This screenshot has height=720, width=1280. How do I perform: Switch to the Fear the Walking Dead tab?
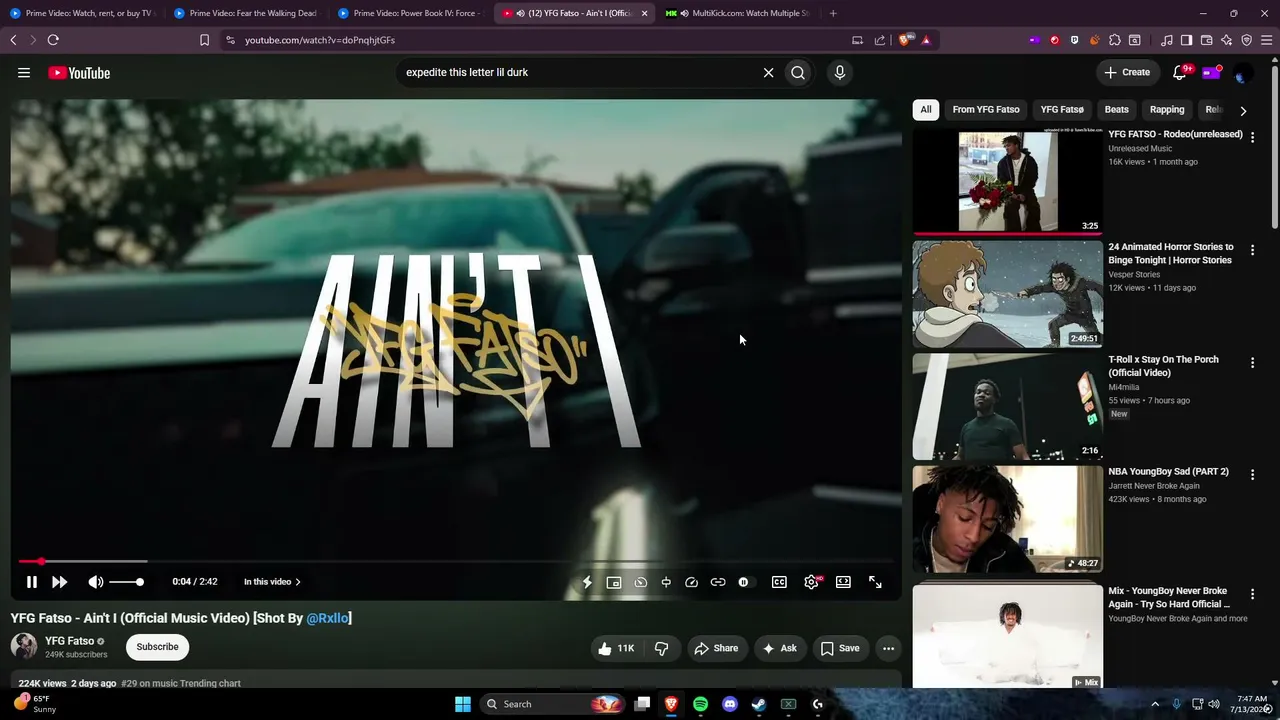pos(245,13)
